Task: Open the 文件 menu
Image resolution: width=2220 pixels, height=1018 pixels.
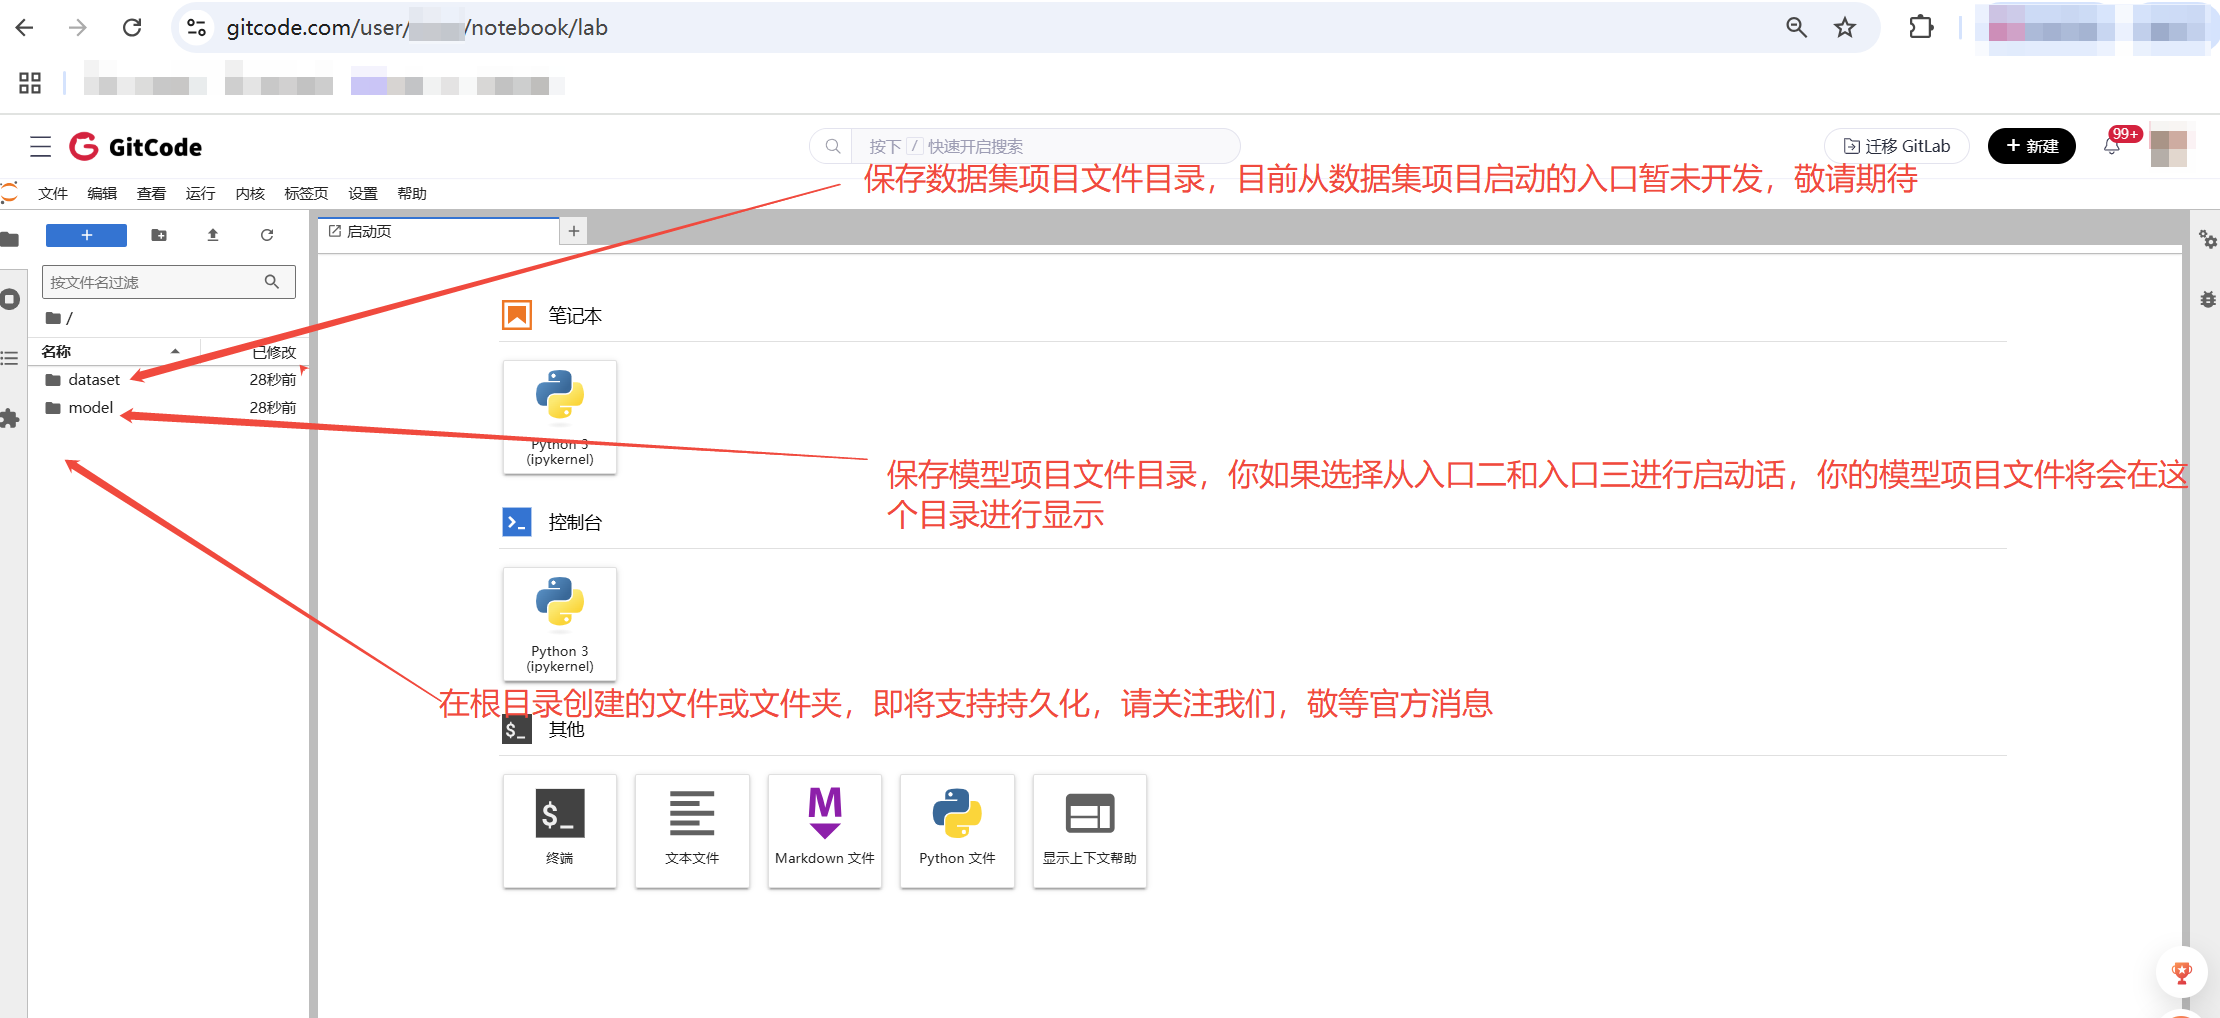Action: point(52,194)
